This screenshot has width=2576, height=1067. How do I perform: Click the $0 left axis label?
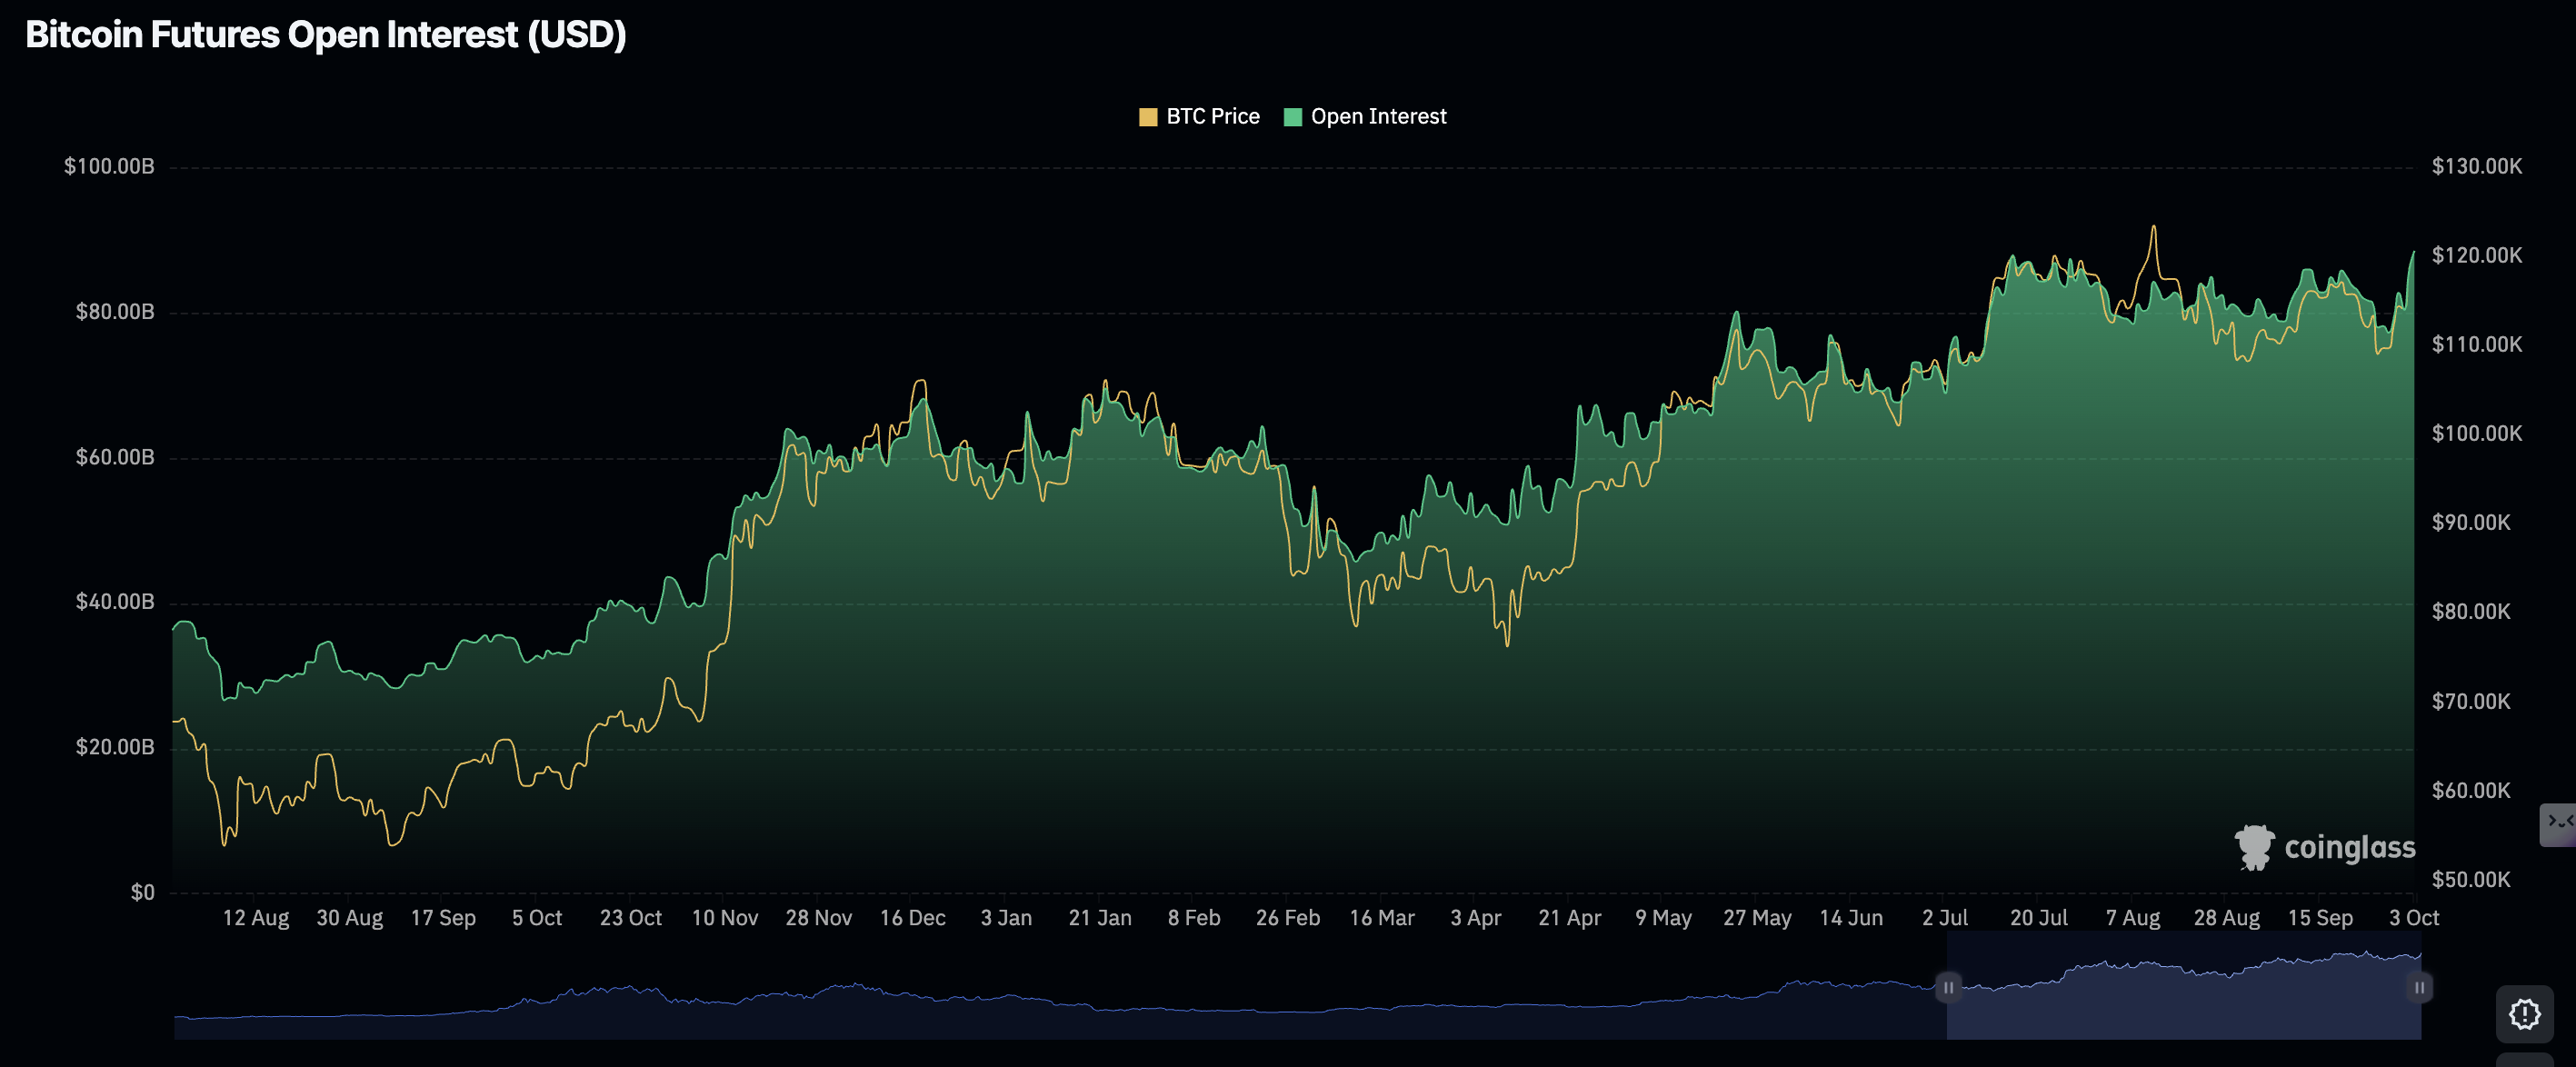click(142, 892)
